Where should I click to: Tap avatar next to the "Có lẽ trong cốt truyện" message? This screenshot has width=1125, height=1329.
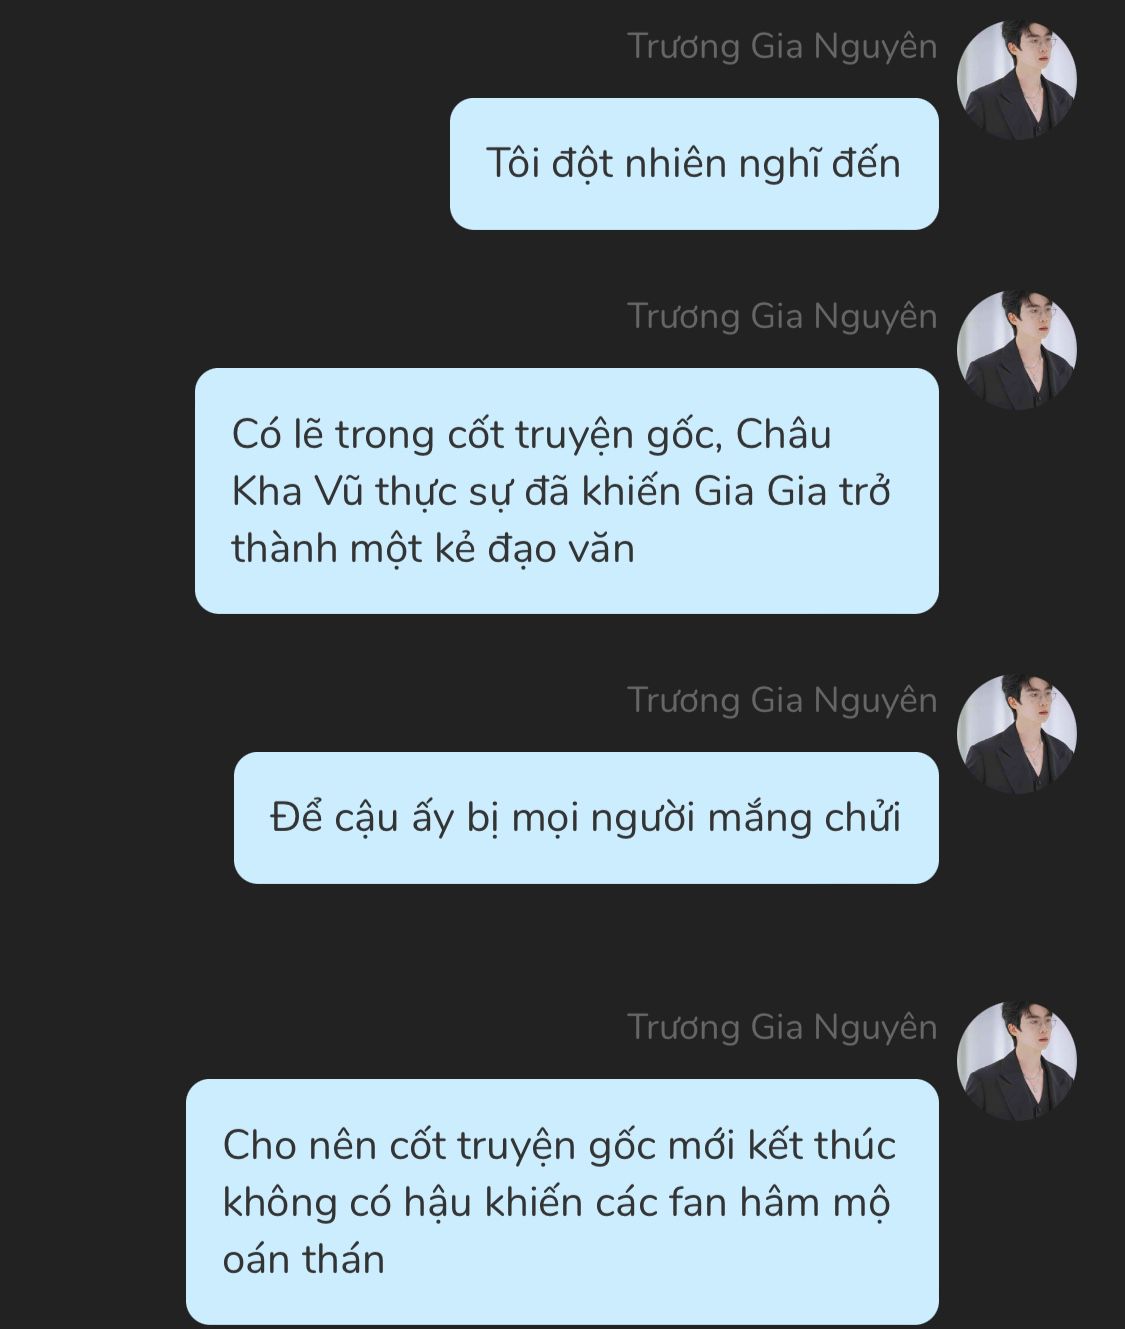click(x=1017, y=350)
